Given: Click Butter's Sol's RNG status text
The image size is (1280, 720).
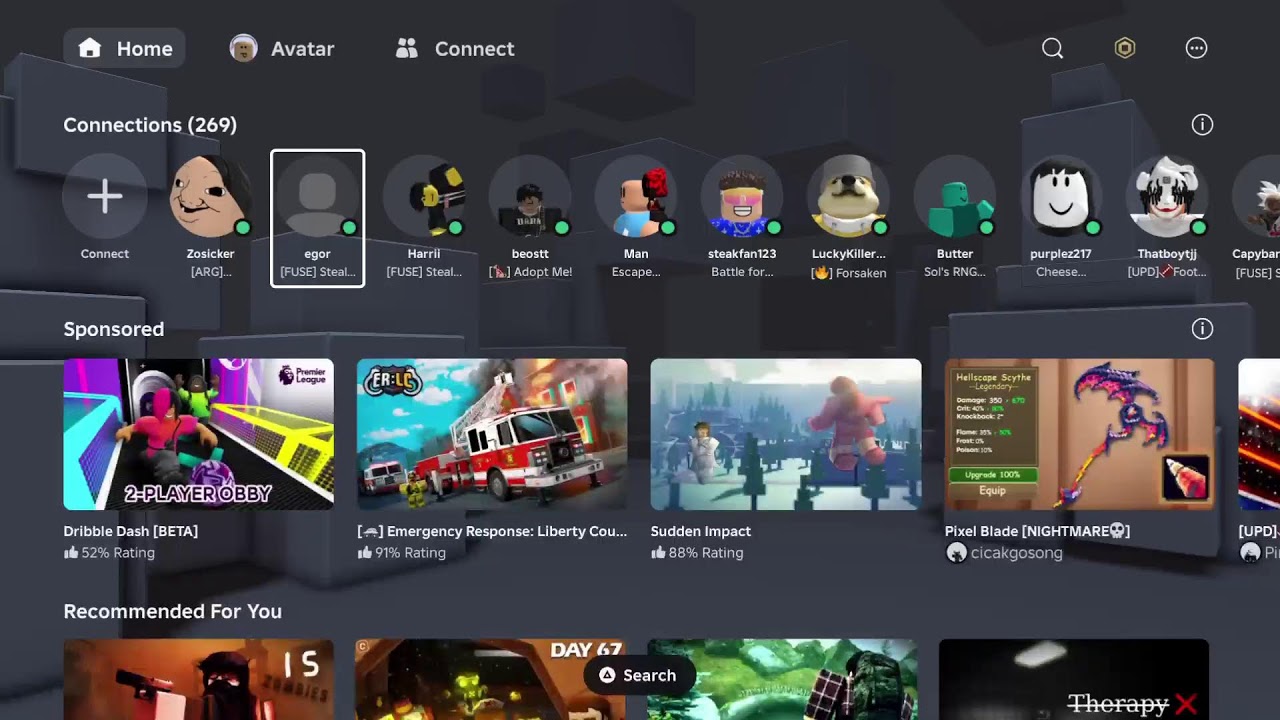Looking at the screenshot, I should (x=955, y=272).
